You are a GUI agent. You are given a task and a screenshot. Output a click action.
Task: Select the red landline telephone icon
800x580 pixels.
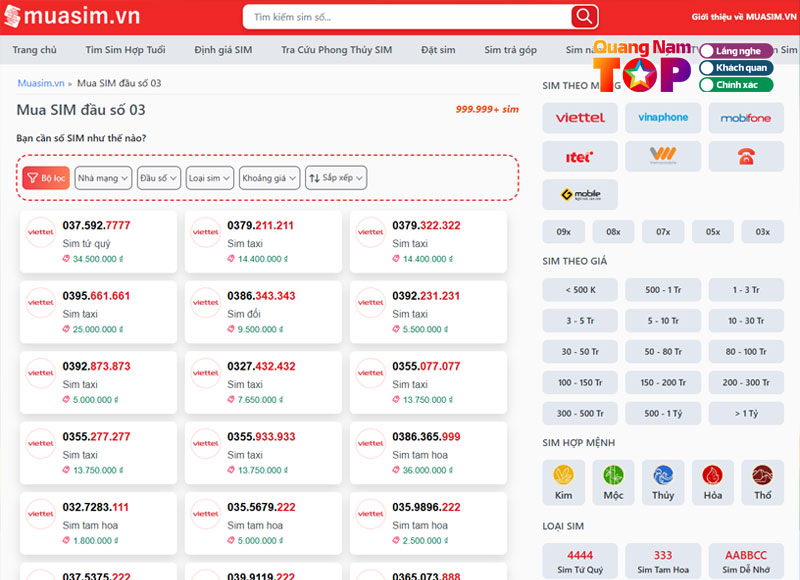click(x=746, y=156)
